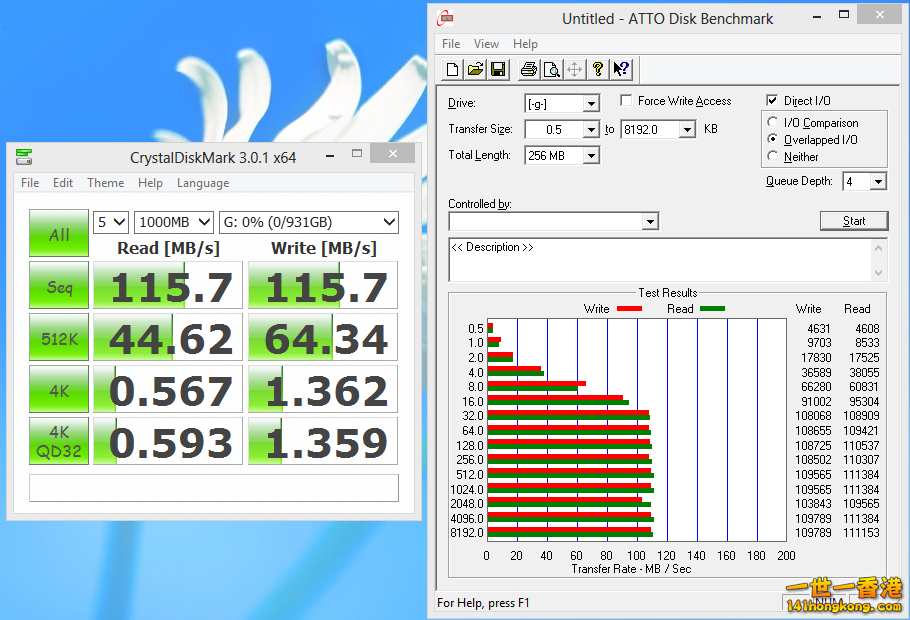Print results using ATTO printer icon
910x620 pixels.
pyautogui.click(x=528, y=70)
